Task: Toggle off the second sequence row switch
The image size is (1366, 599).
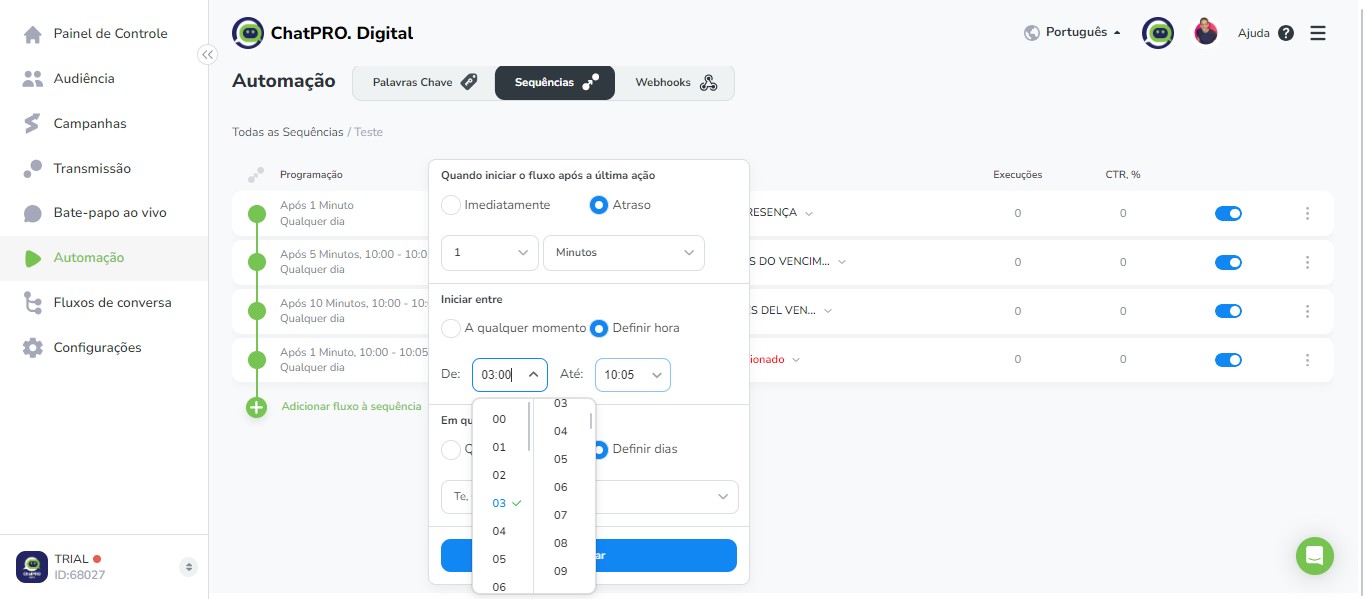Action: 1228,262
